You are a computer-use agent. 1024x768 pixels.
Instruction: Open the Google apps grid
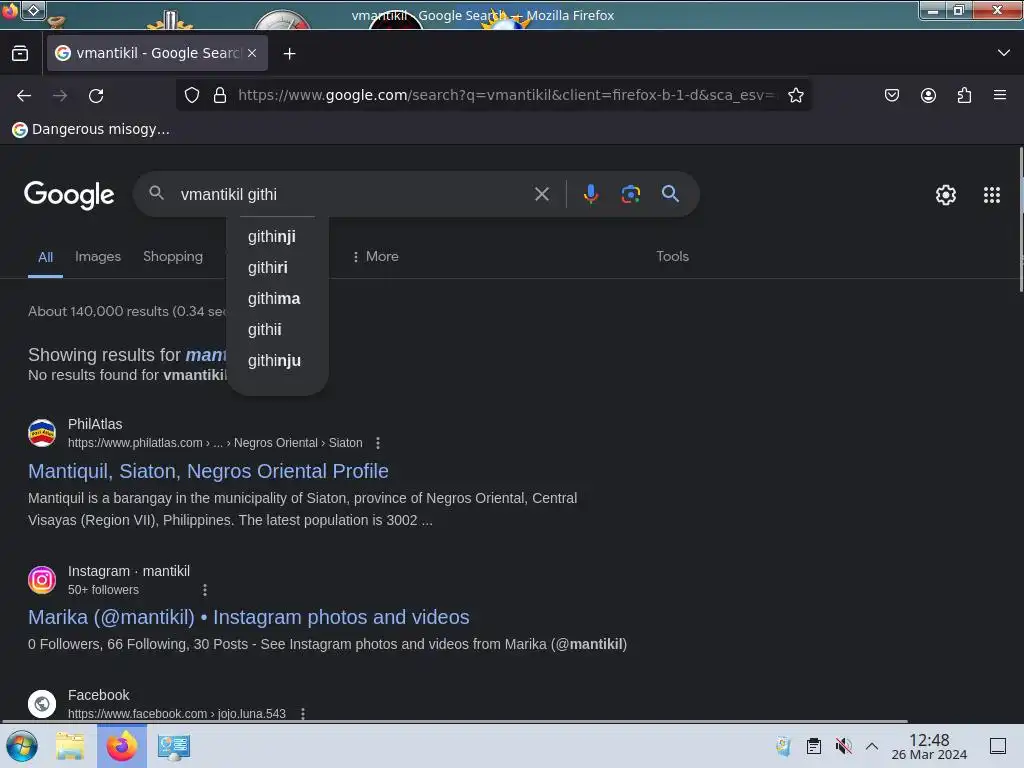click(992, 195)
